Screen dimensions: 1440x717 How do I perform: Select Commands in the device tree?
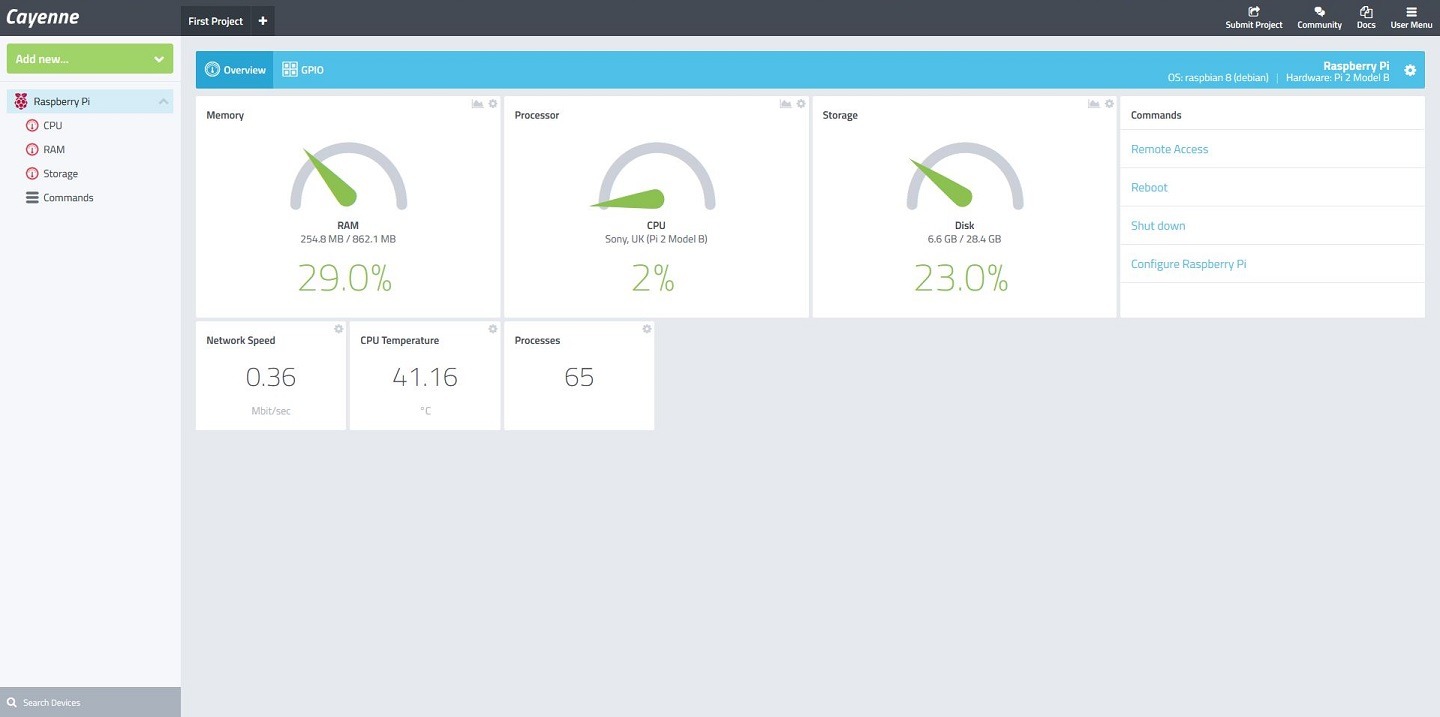pyautogui.click(x=68, y=198)
